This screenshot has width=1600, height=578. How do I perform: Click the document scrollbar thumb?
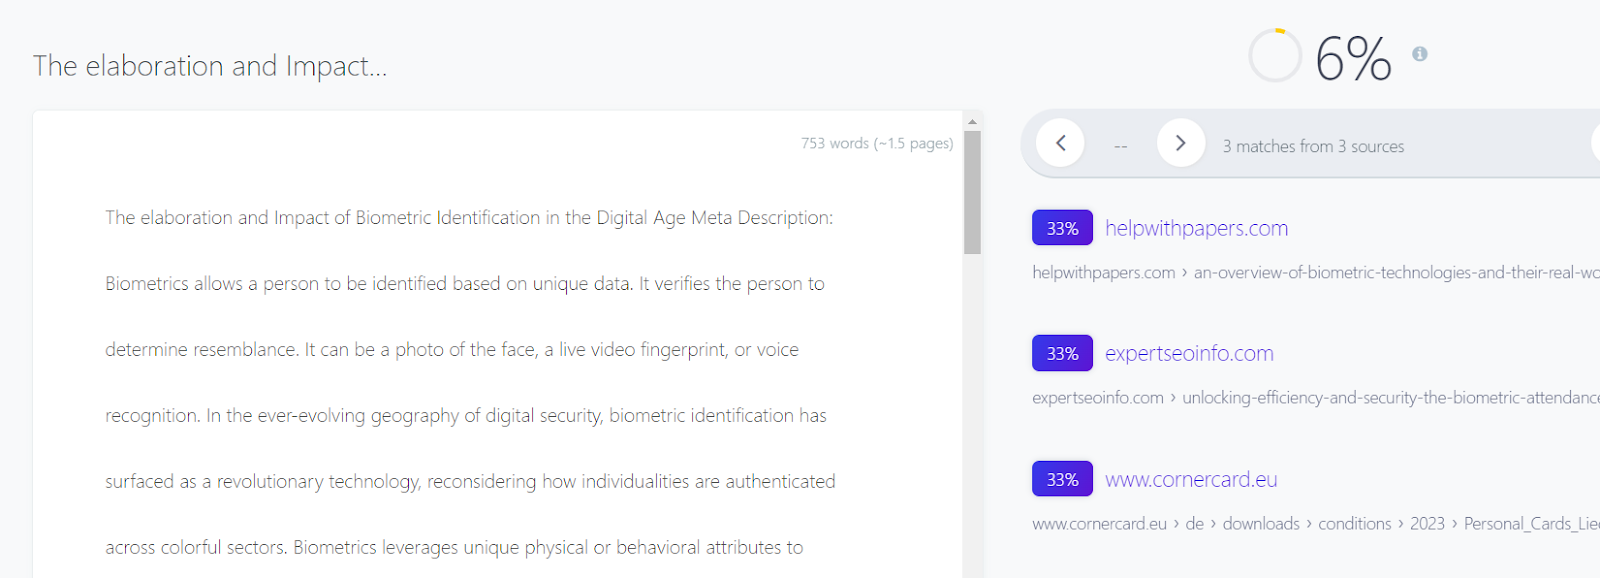pos(972,190)
